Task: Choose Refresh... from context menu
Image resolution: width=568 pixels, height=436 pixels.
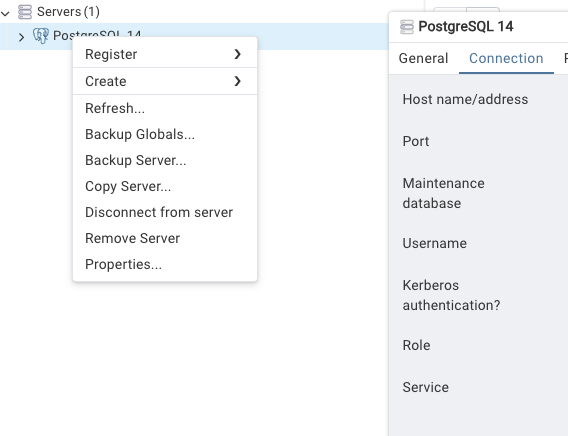Action: [x=165, y=108]
